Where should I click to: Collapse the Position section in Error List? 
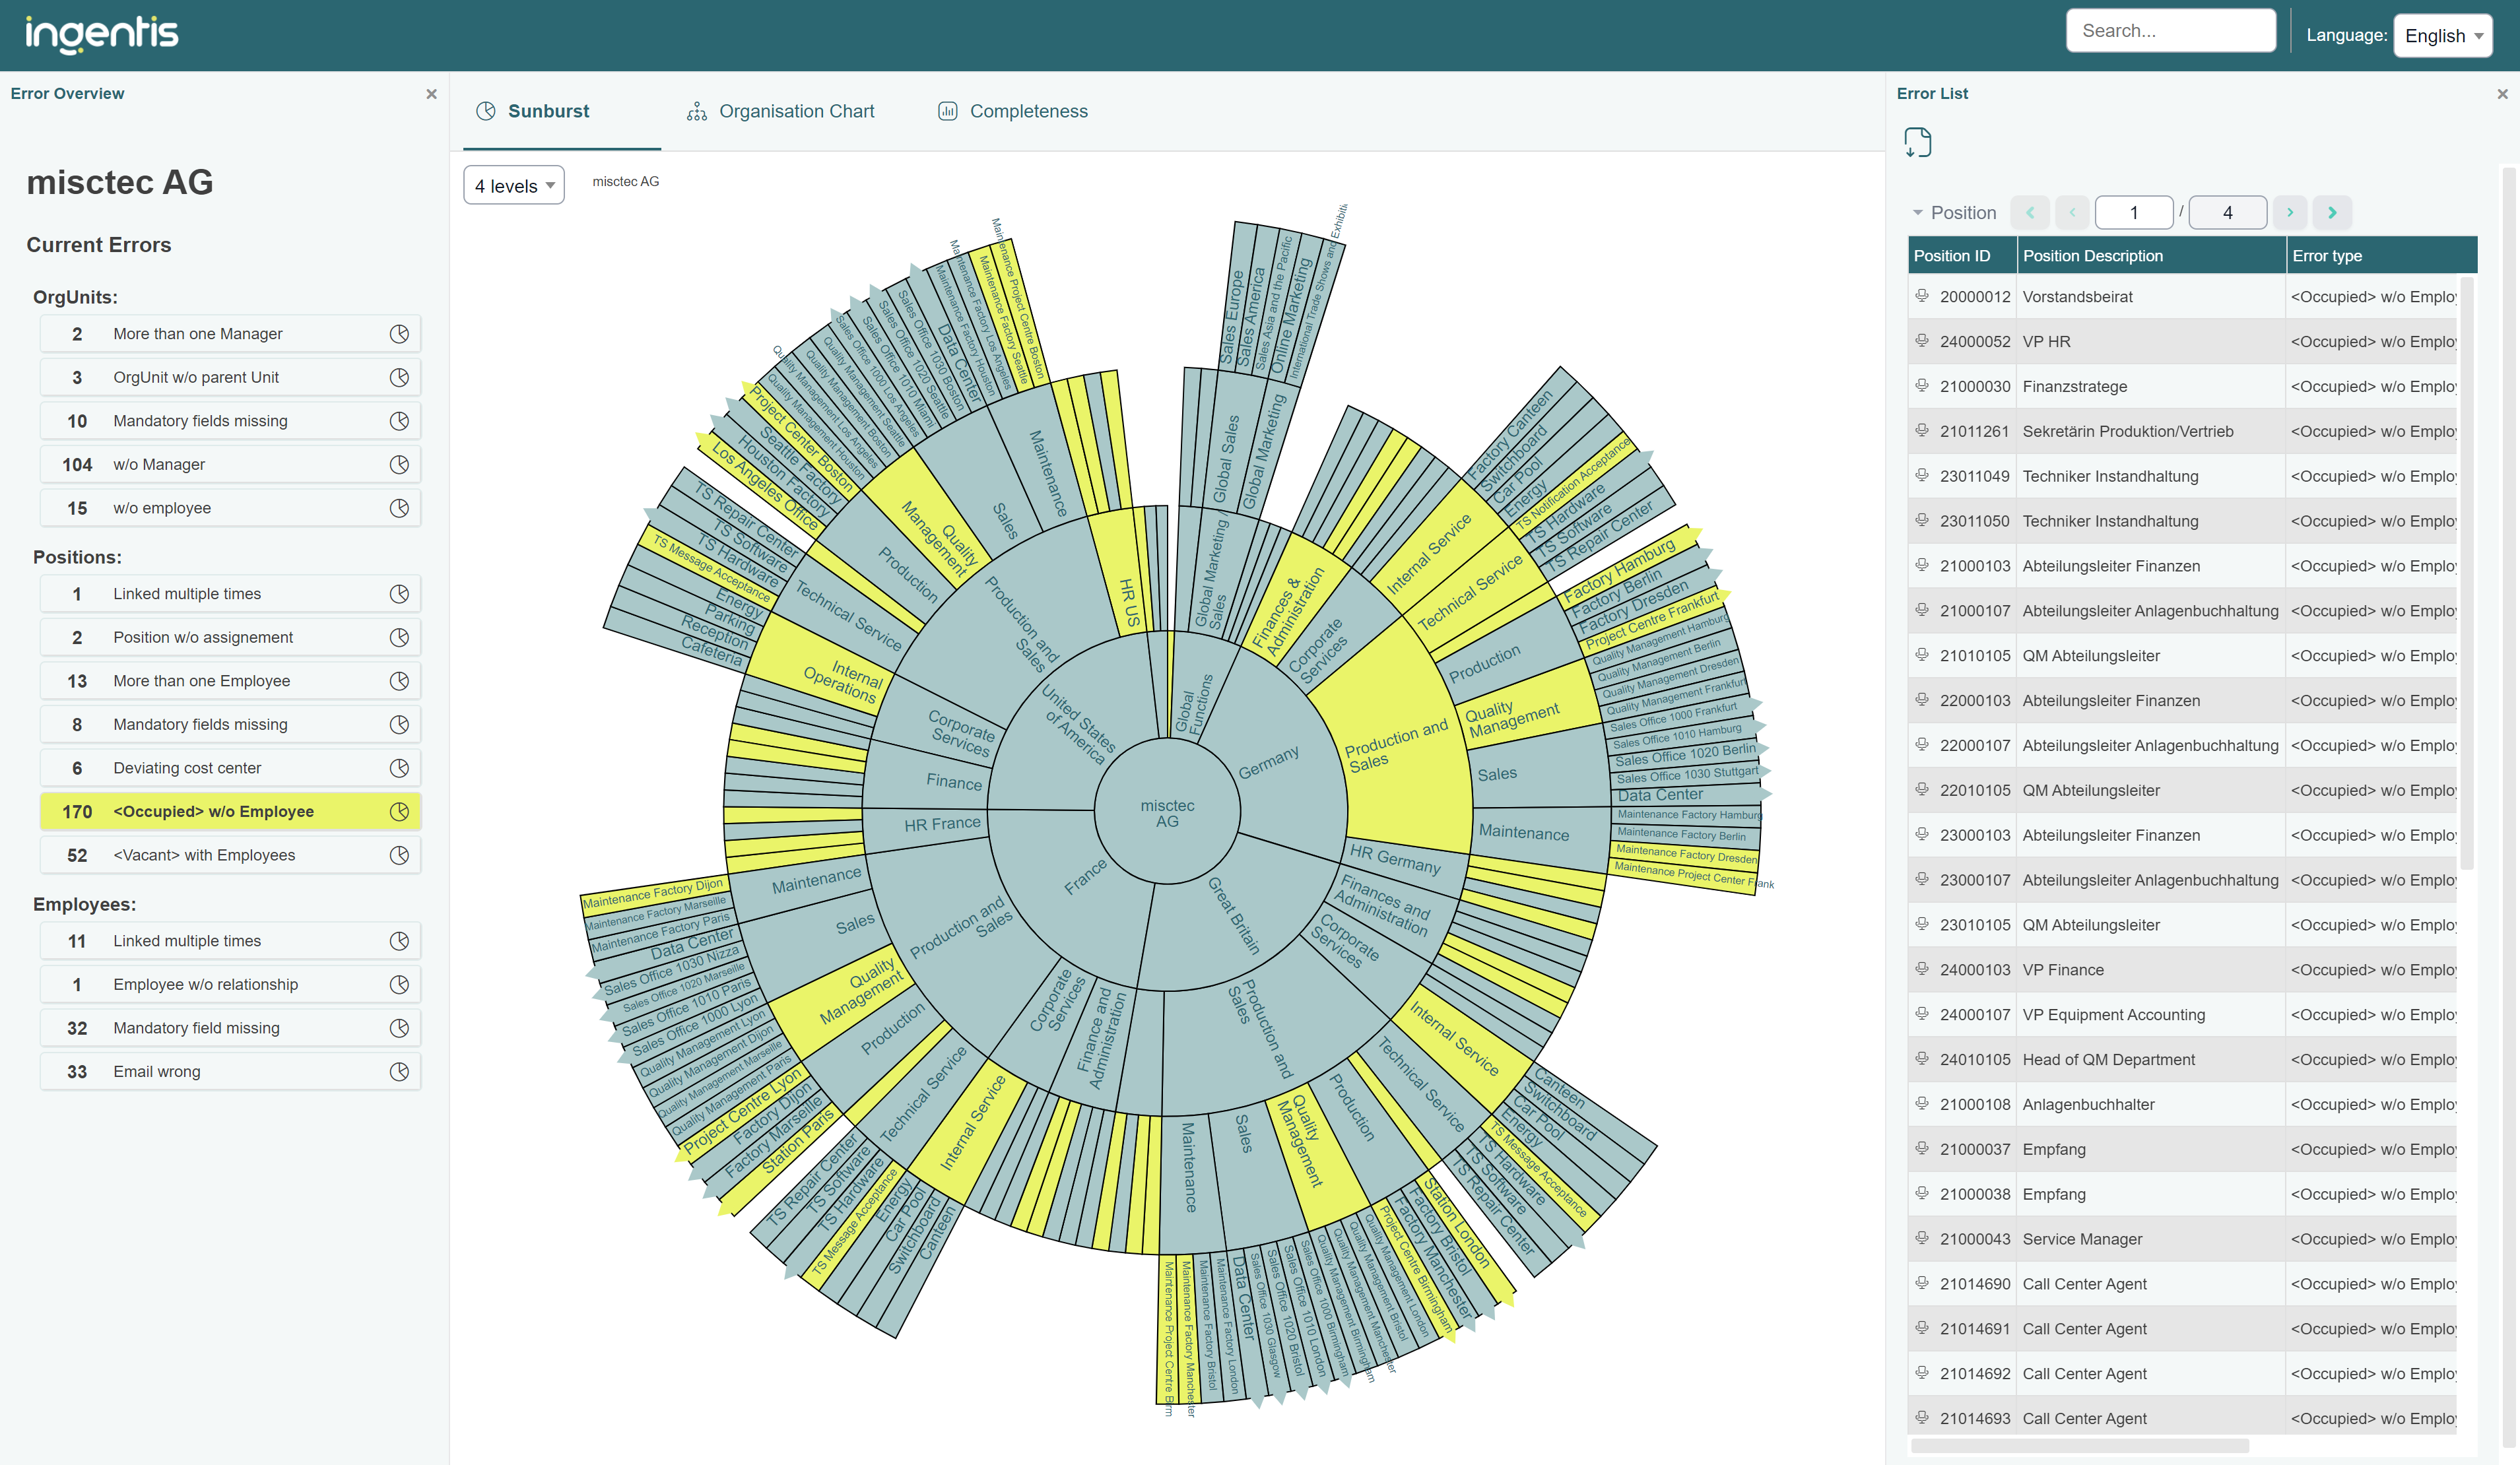(x=1918, y=212)
